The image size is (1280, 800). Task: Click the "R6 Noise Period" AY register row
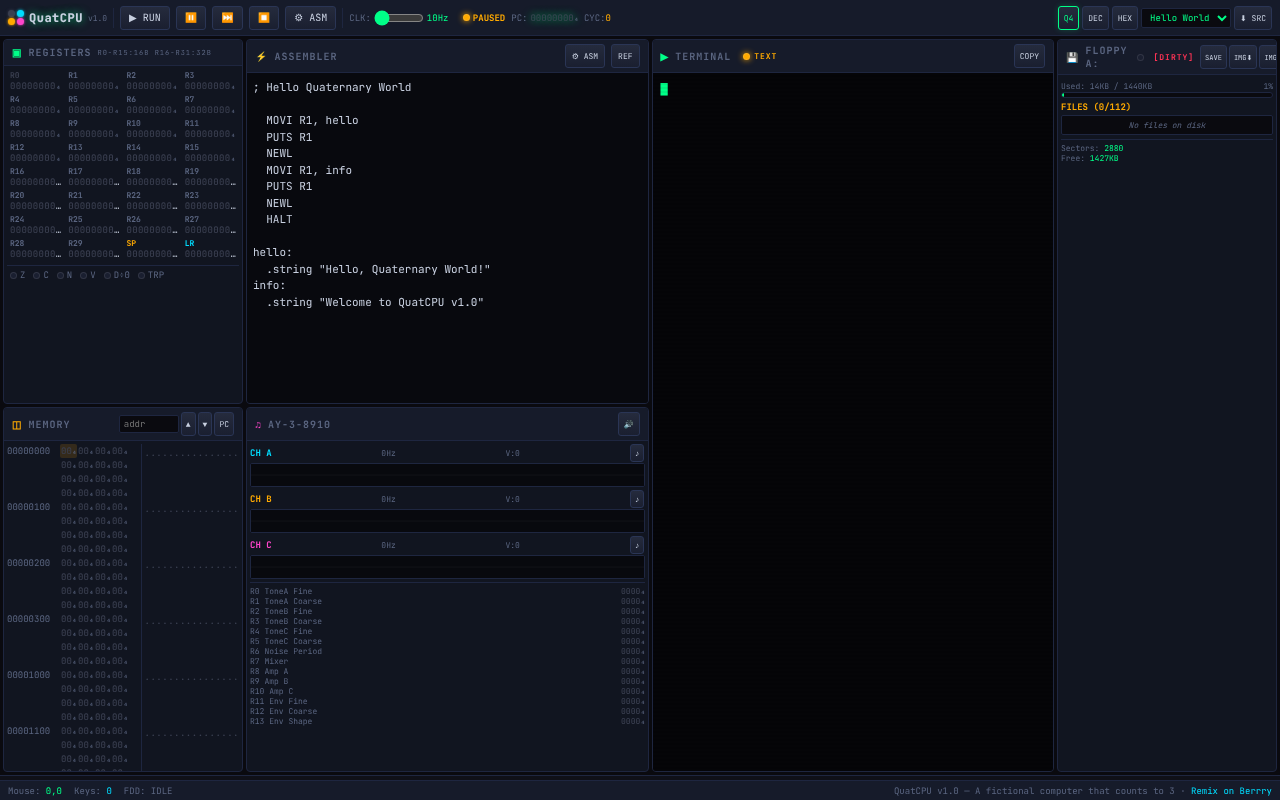point(447,652)
